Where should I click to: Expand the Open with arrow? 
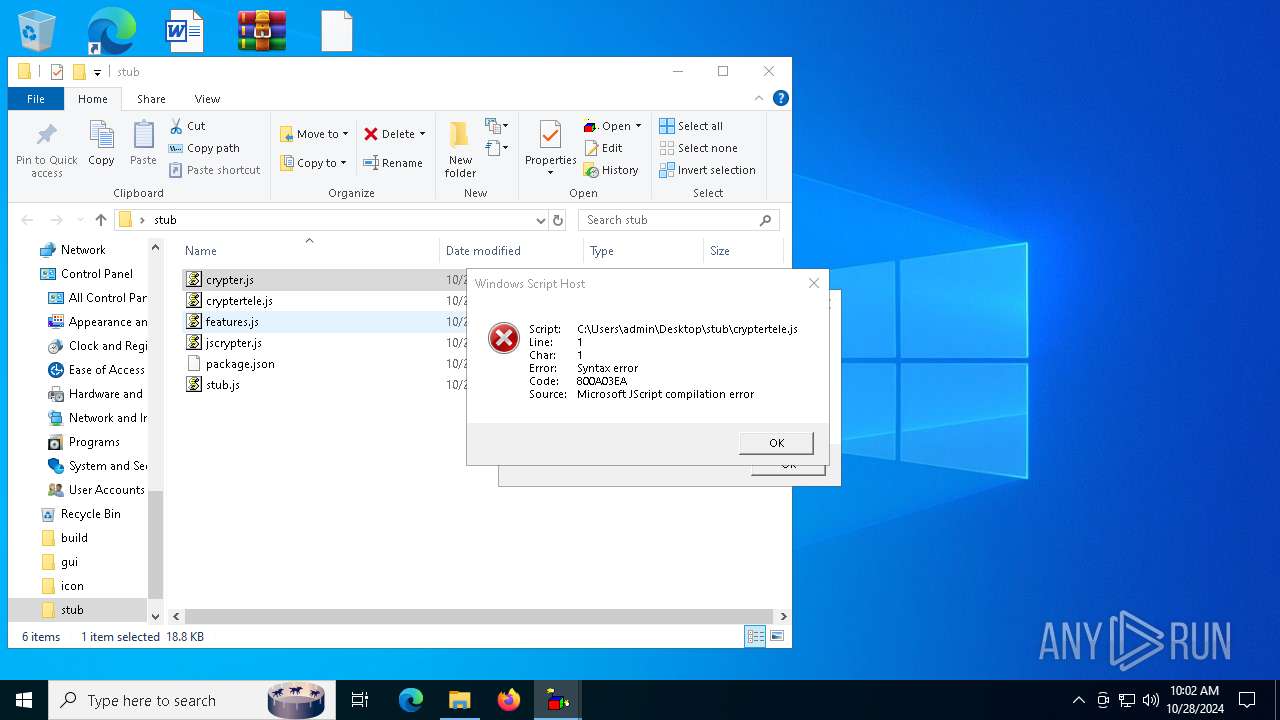click(638, 126)
